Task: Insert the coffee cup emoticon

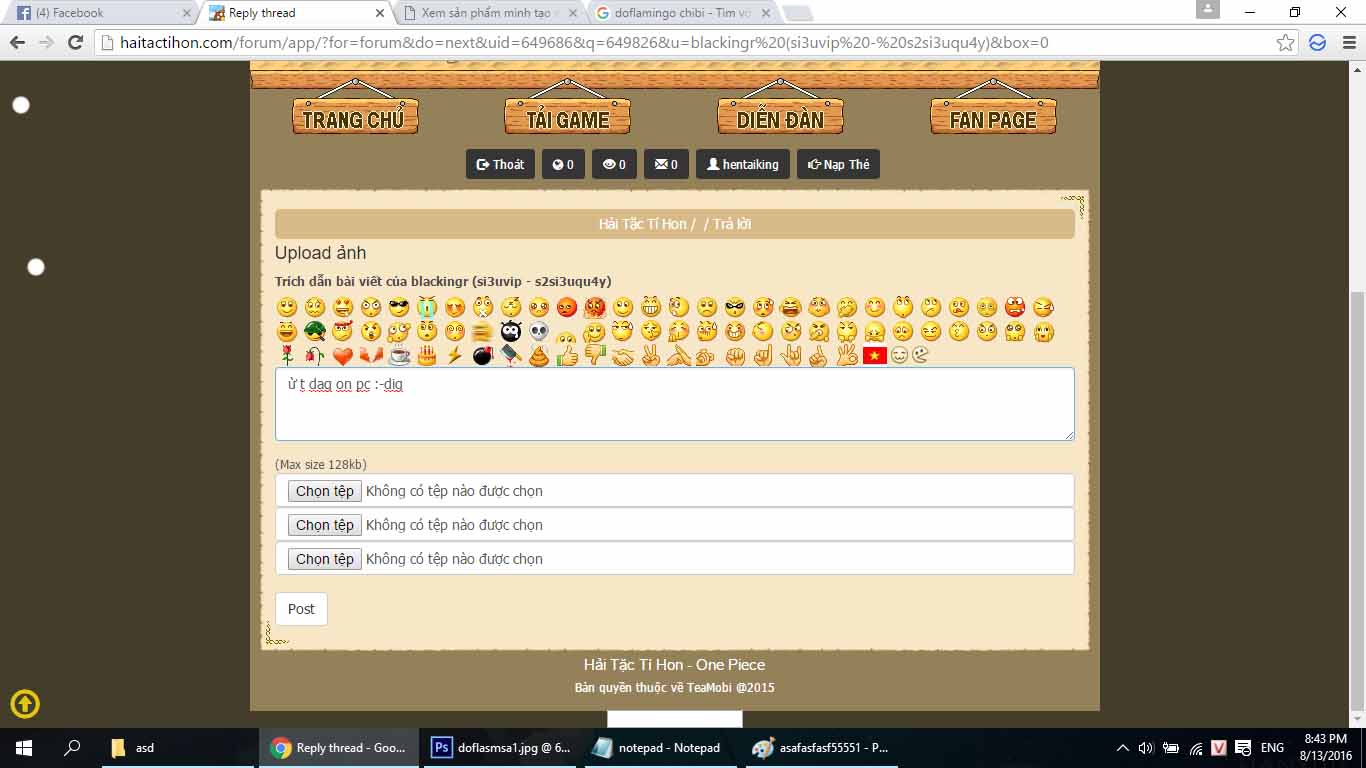Action: (399, 356)
